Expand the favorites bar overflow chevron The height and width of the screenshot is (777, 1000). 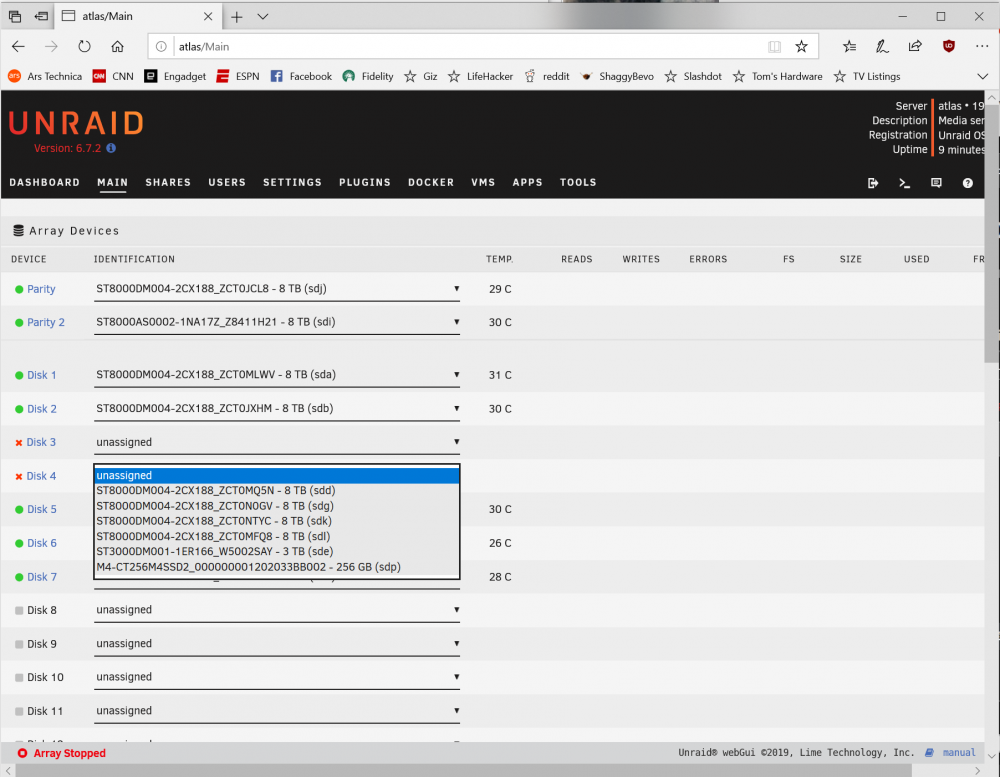tap(983, 77)
